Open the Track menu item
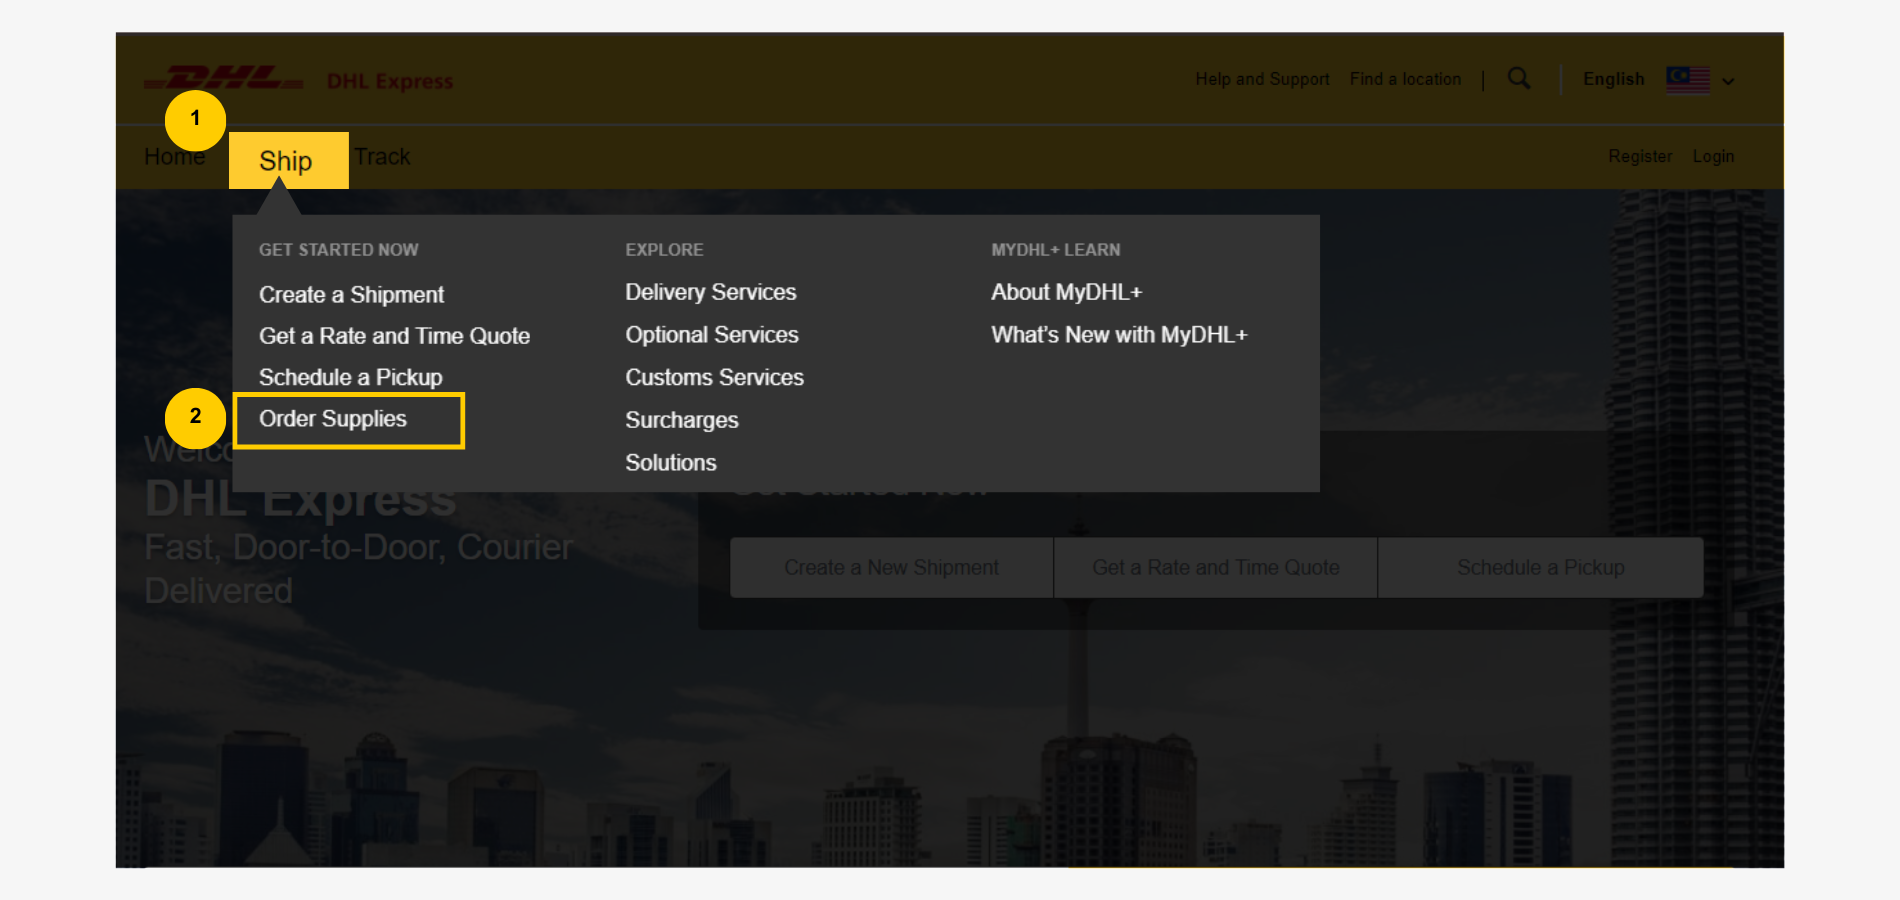The height and width of the screenshot is (900, 1900). point(382,157)
